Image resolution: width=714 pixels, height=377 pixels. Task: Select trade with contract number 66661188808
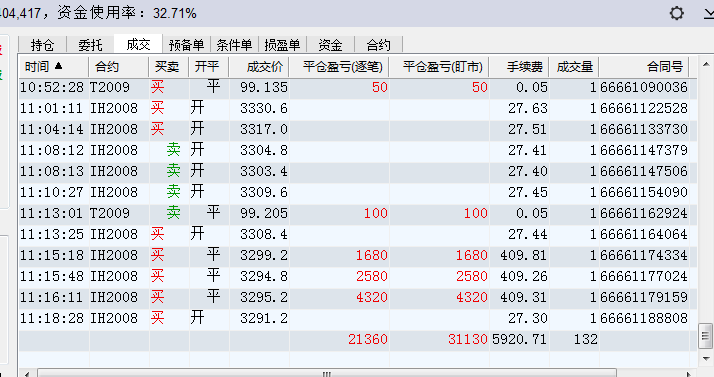point(357,318)
